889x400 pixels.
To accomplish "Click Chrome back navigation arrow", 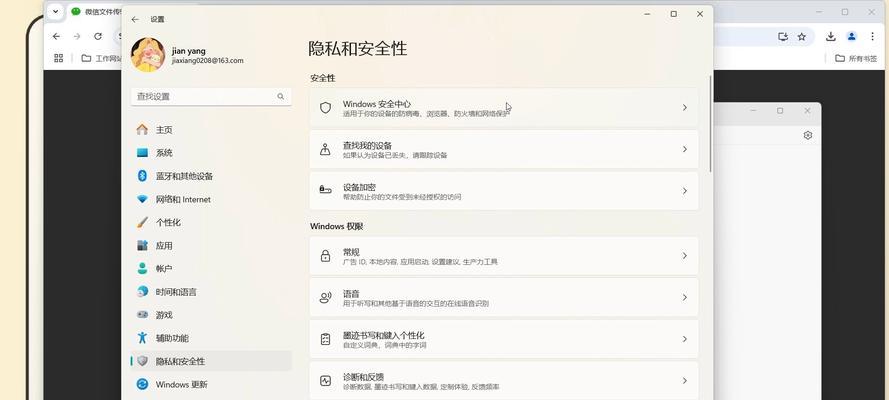I will [x=56, y=36].
